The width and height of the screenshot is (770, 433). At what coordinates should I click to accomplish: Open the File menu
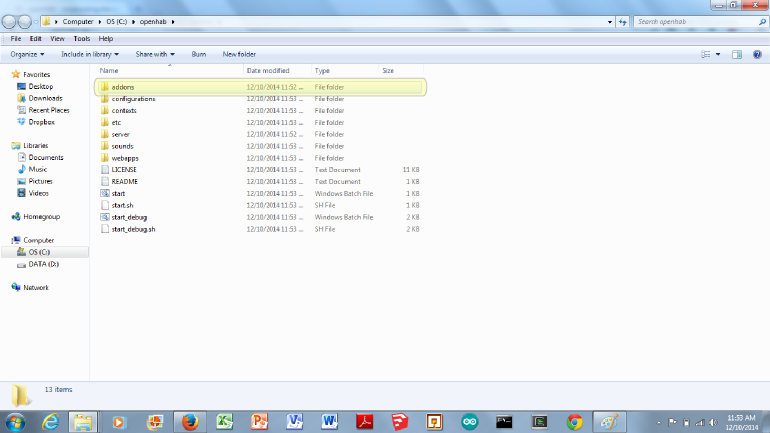[16, 39]
